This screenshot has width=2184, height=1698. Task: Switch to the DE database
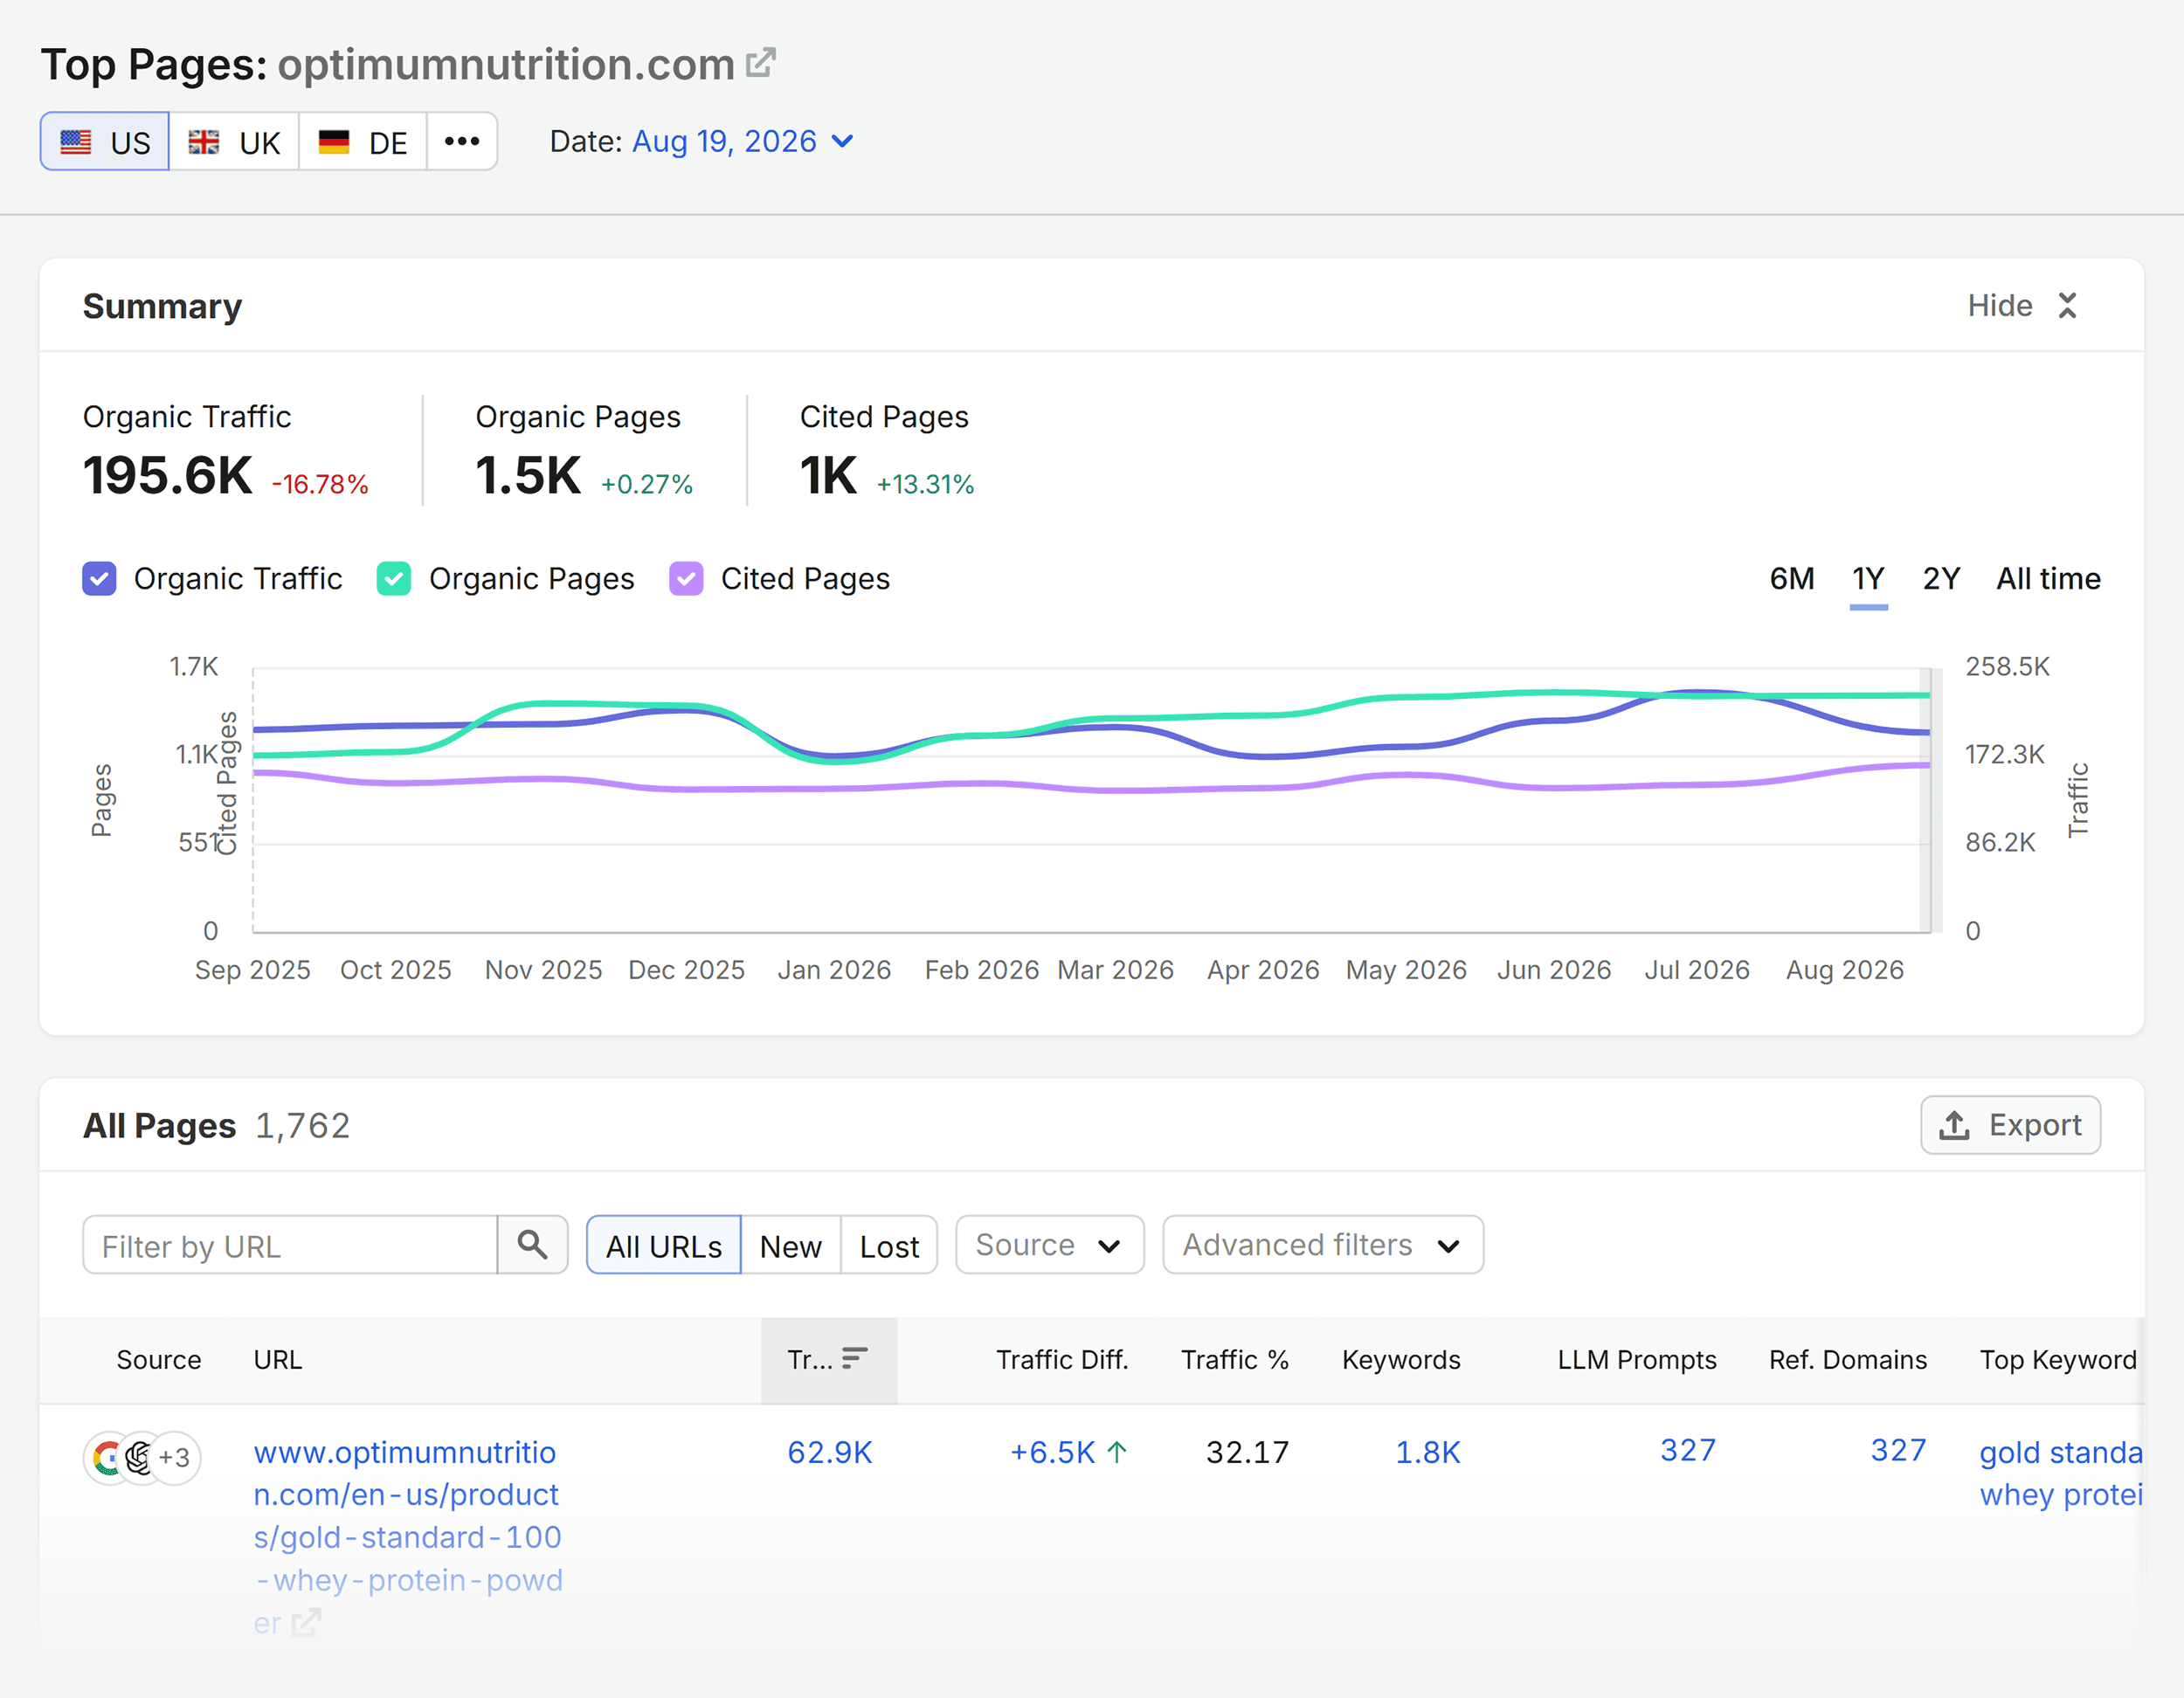(363, 142)
